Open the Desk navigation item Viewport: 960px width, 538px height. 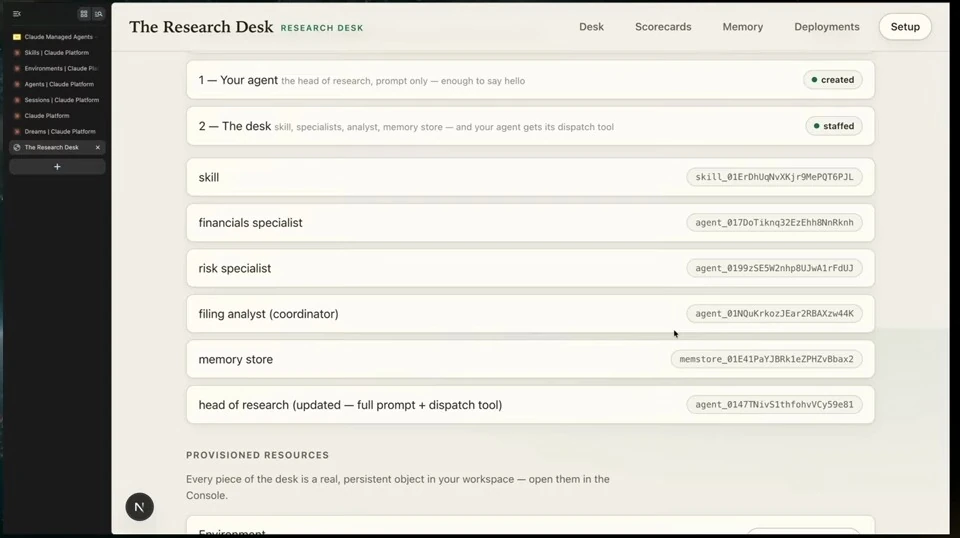[x=591, y=27]
